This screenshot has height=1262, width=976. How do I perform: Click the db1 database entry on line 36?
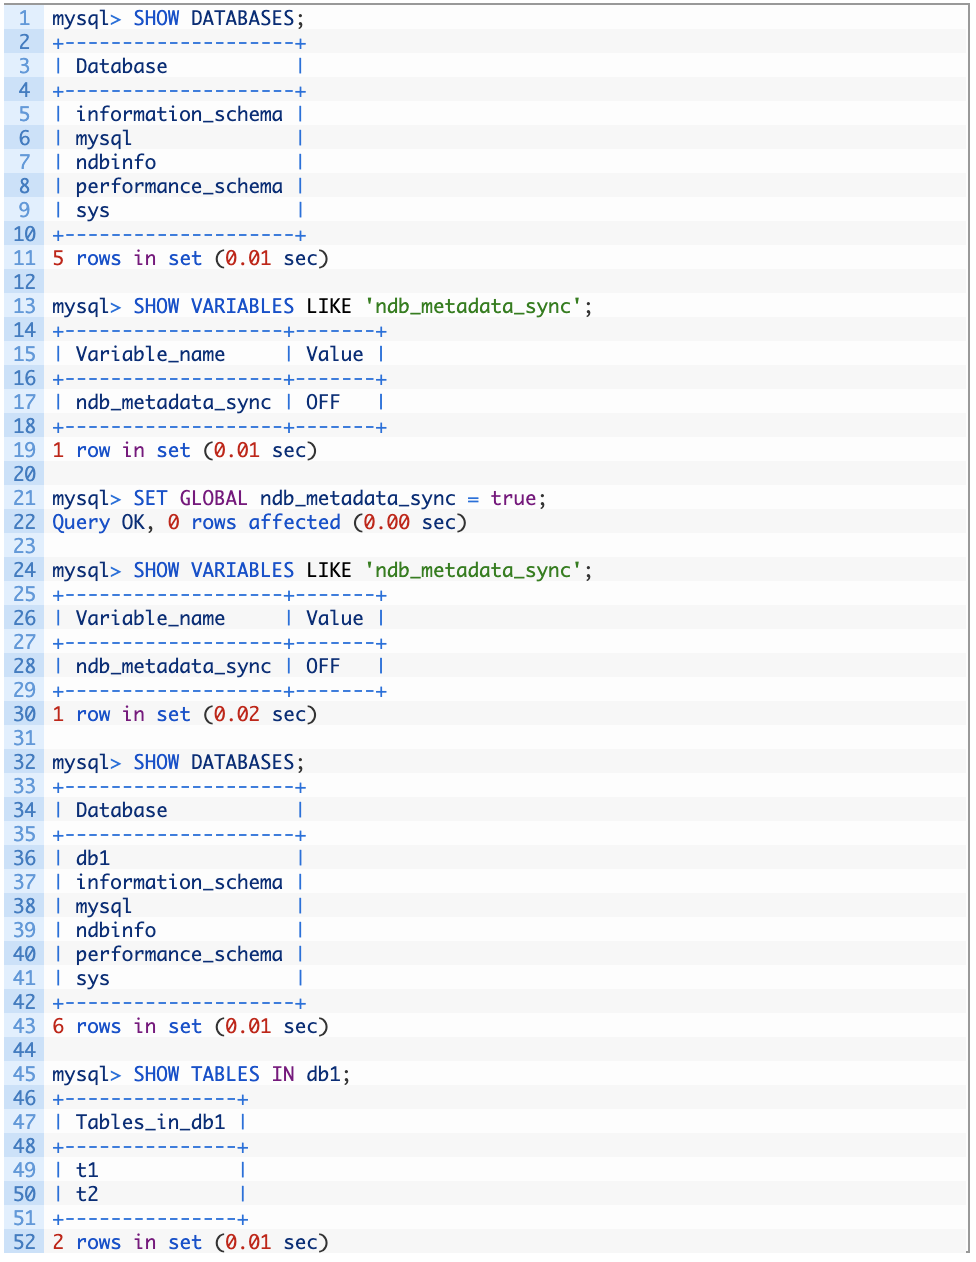tap(92, 858)
